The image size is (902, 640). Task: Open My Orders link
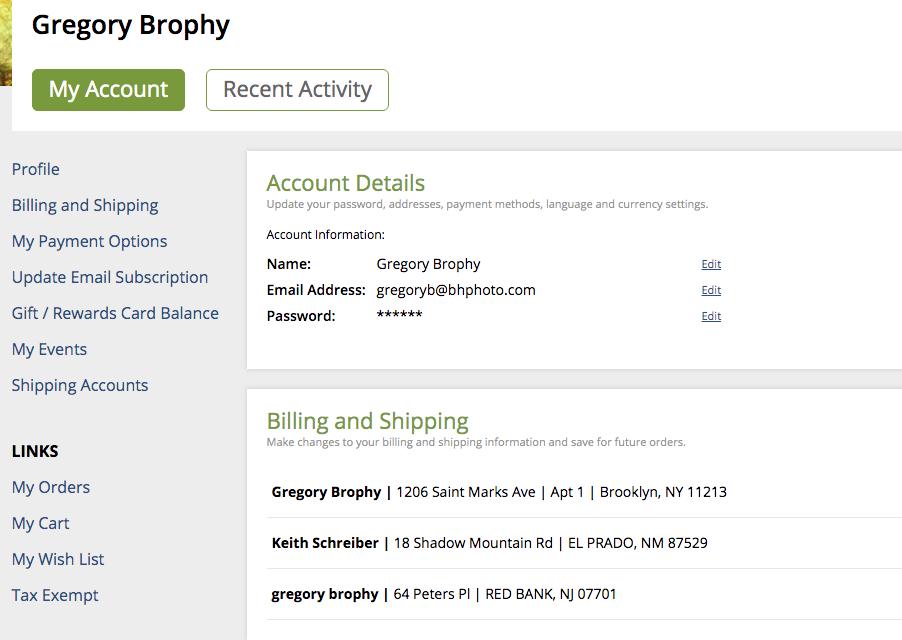pyautogui.click(x=51, y=488)
